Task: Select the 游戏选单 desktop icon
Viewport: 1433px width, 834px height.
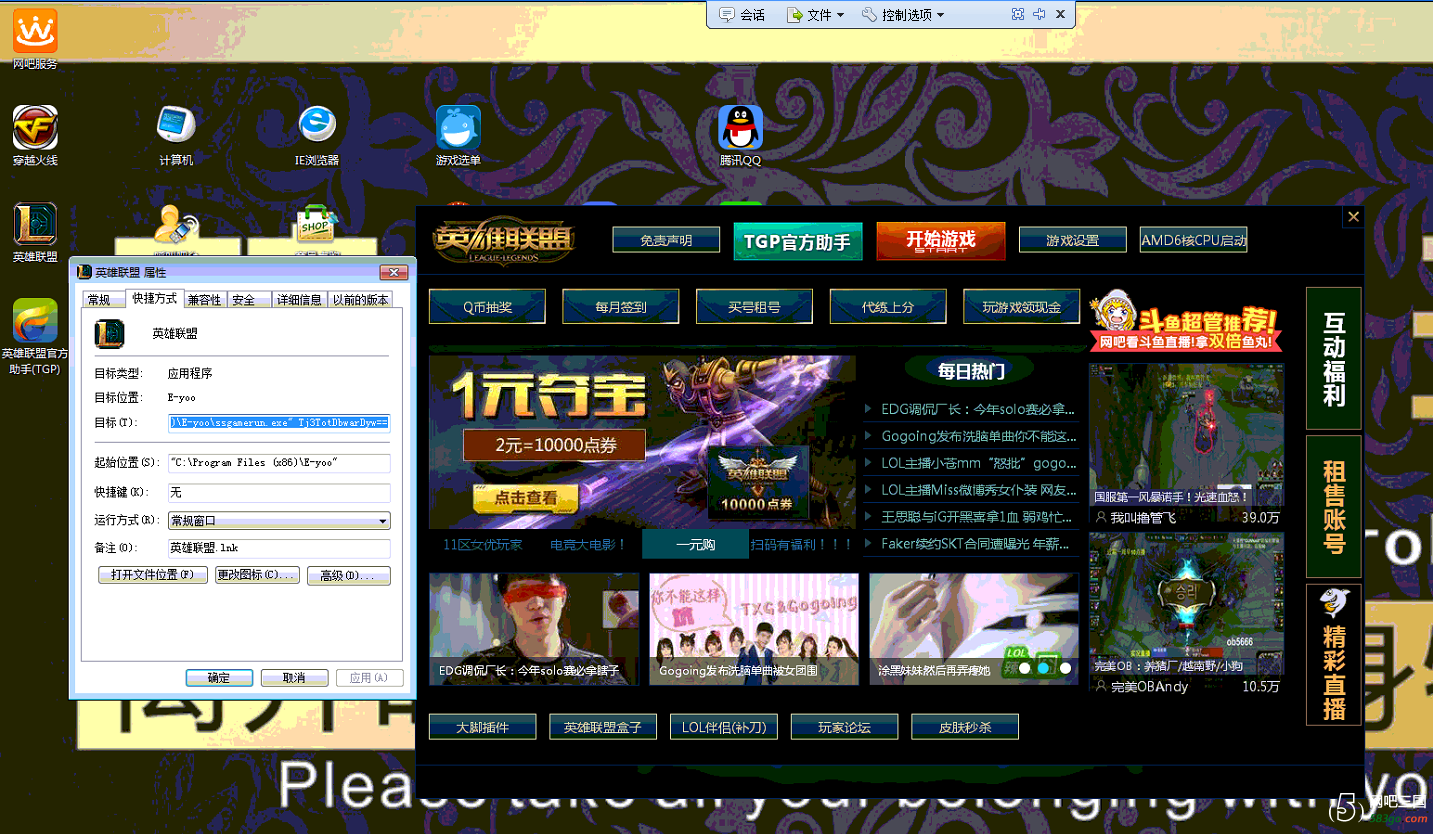Action: tap(458, 135)
